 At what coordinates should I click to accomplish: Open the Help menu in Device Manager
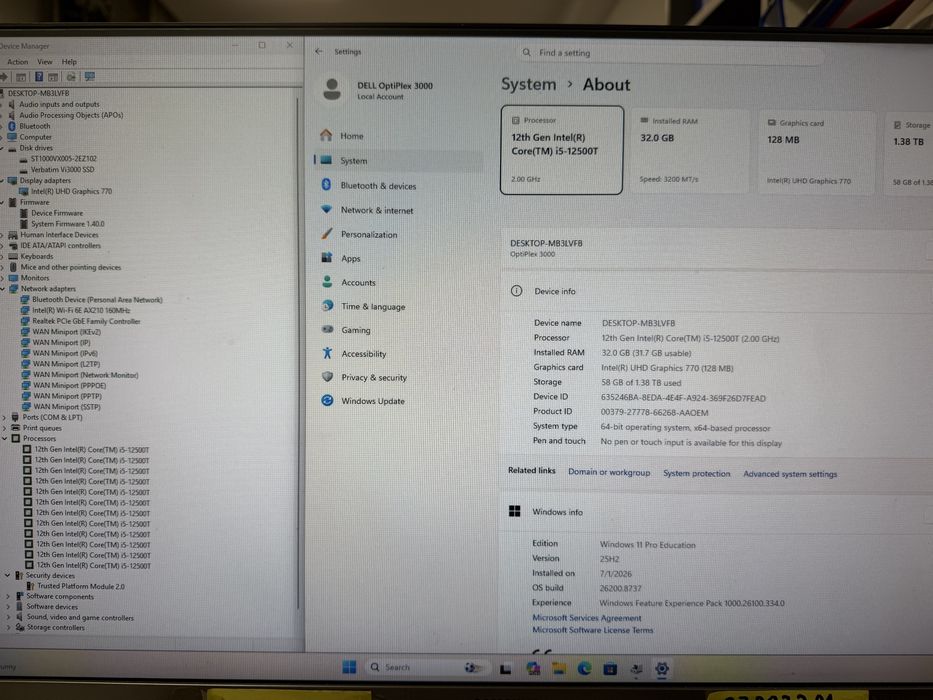(x=69, y=62)
